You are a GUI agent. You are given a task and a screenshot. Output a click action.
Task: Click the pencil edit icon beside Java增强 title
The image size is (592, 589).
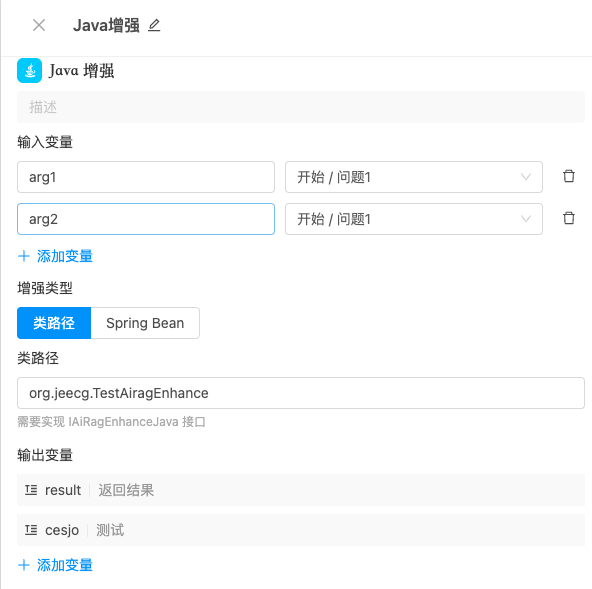[154, 25]
